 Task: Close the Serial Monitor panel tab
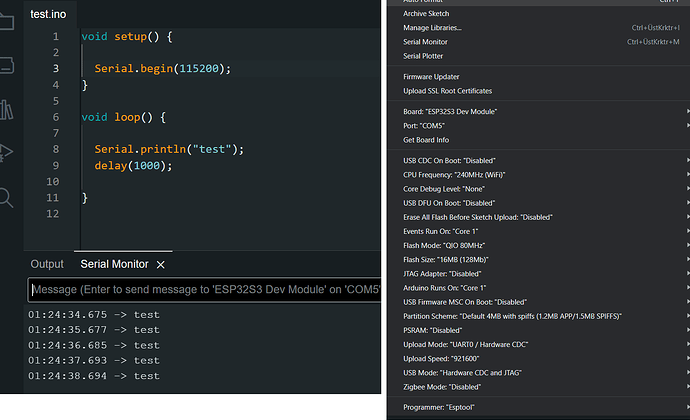pos(161,265)
